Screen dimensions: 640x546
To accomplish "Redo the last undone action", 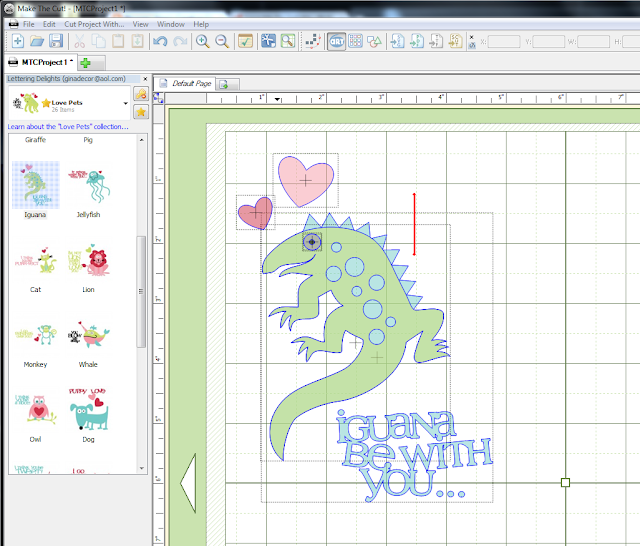I will point(180,41).
